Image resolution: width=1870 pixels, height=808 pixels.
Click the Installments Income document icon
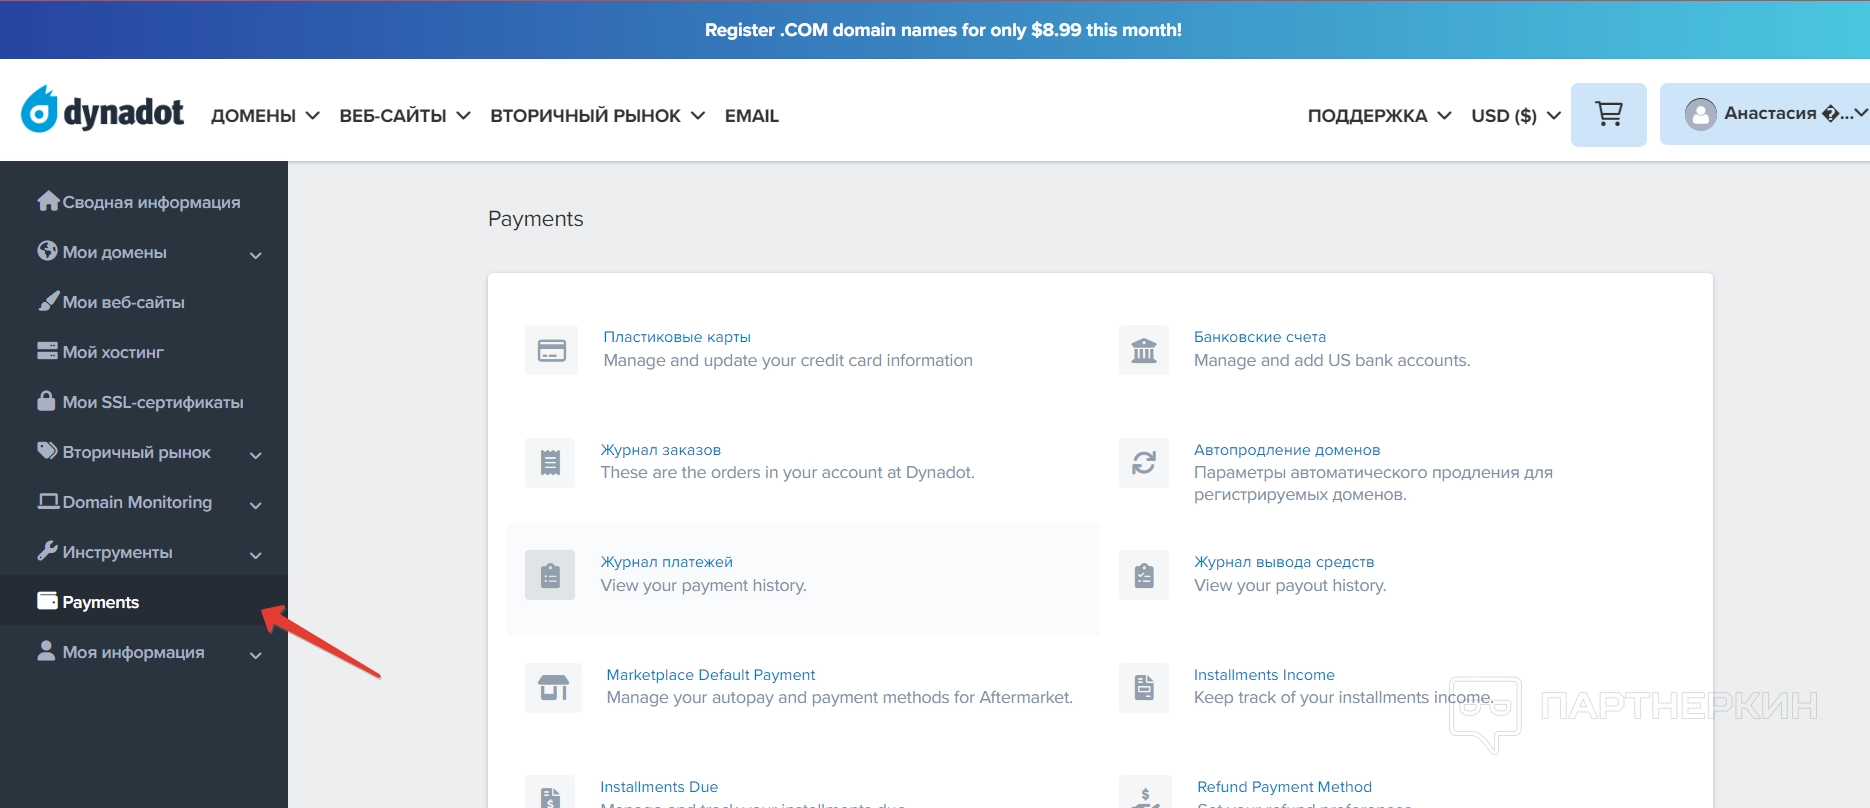[x=1143, y=687]
